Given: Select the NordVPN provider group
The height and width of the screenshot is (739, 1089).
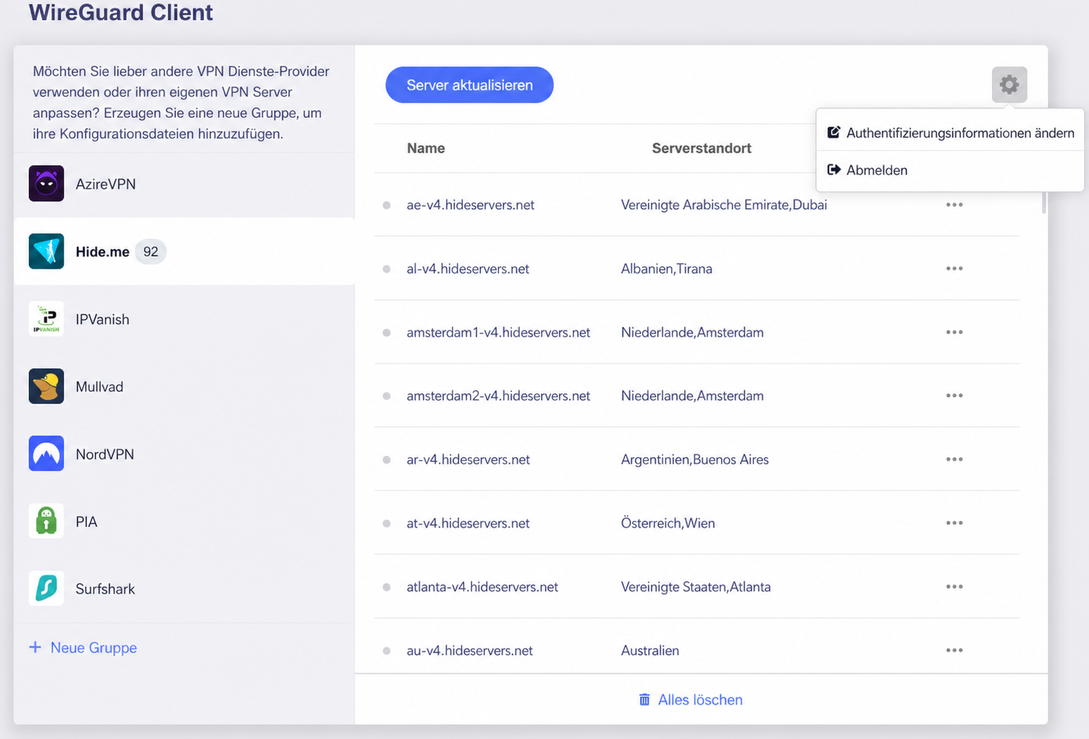Looking at the screenshot, I should click(184, 454).
